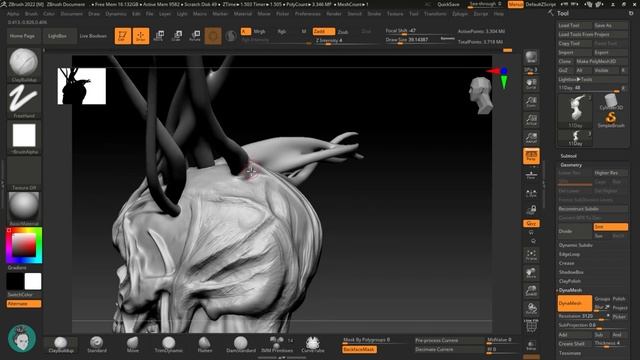Open the white BrushAlpha picker
This screenshot has height=360, width=640.
24,137
